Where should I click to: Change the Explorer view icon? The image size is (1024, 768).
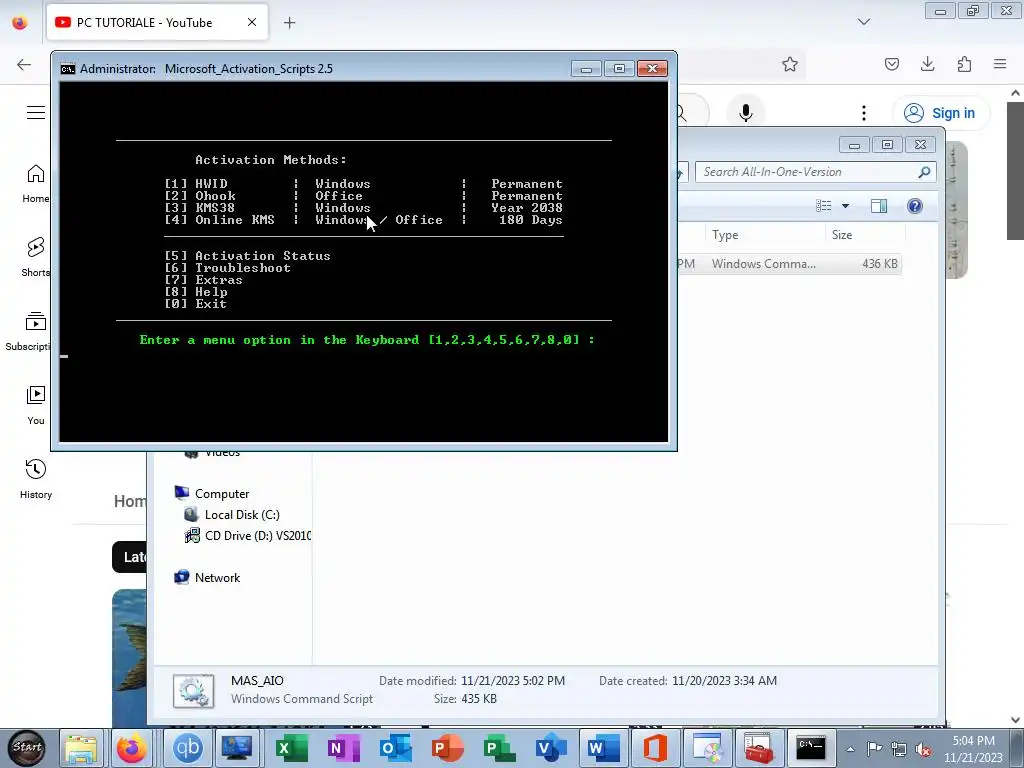coord(824,206)
